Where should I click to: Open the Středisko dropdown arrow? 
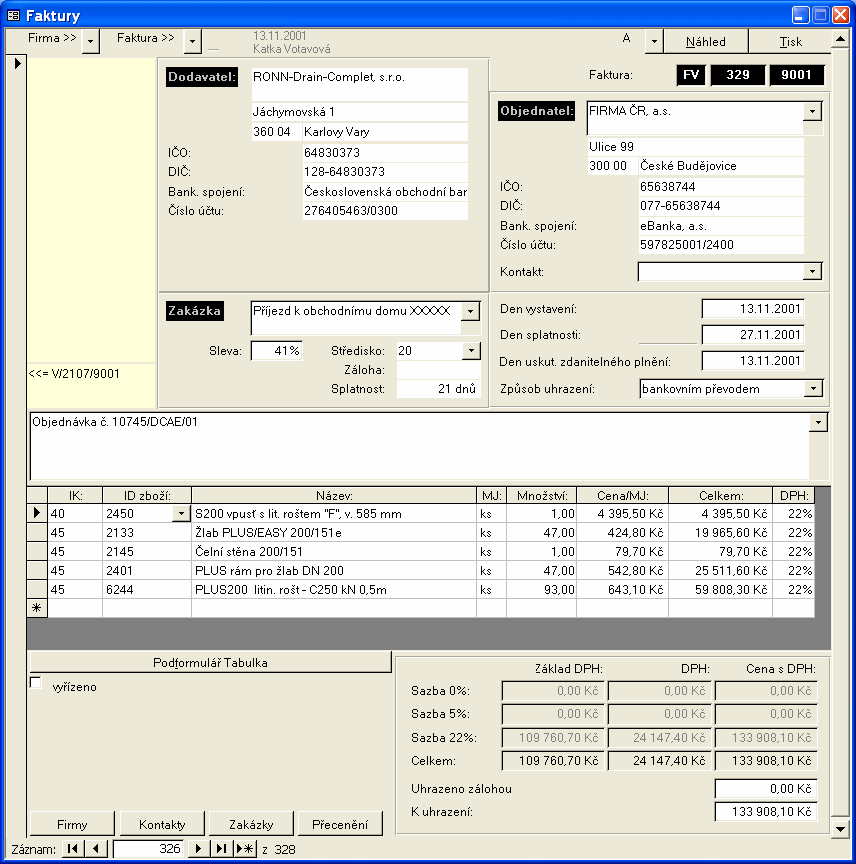click(x=471, y=351)
